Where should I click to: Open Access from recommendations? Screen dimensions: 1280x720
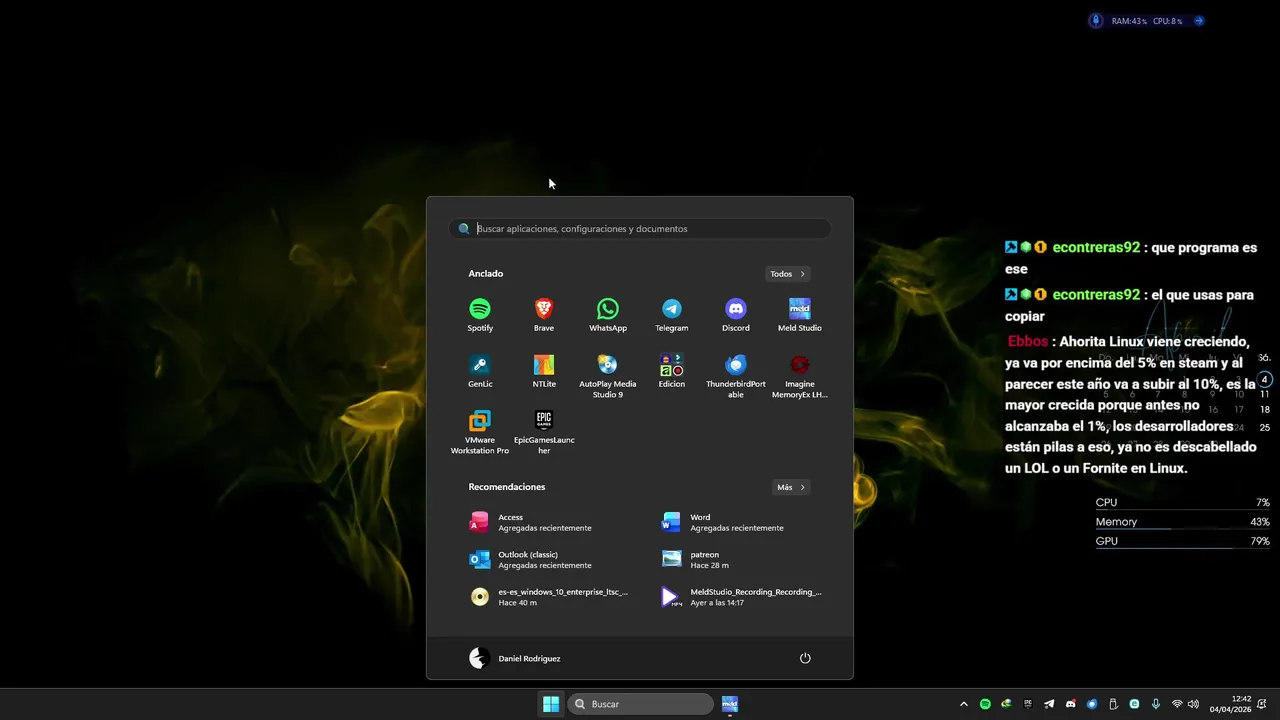pos(545,522)
